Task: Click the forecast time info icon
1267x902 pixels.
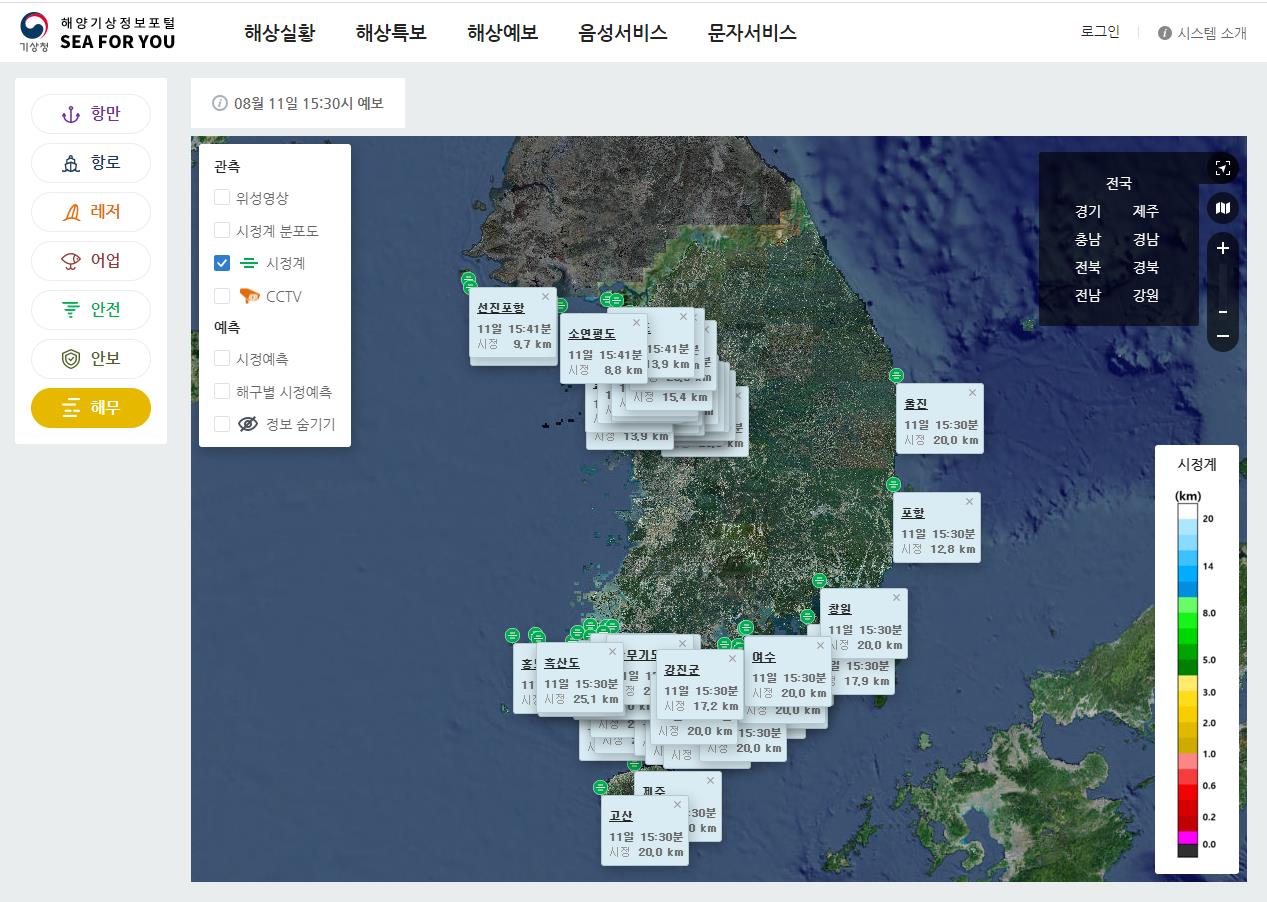Action: coord(220,103)
